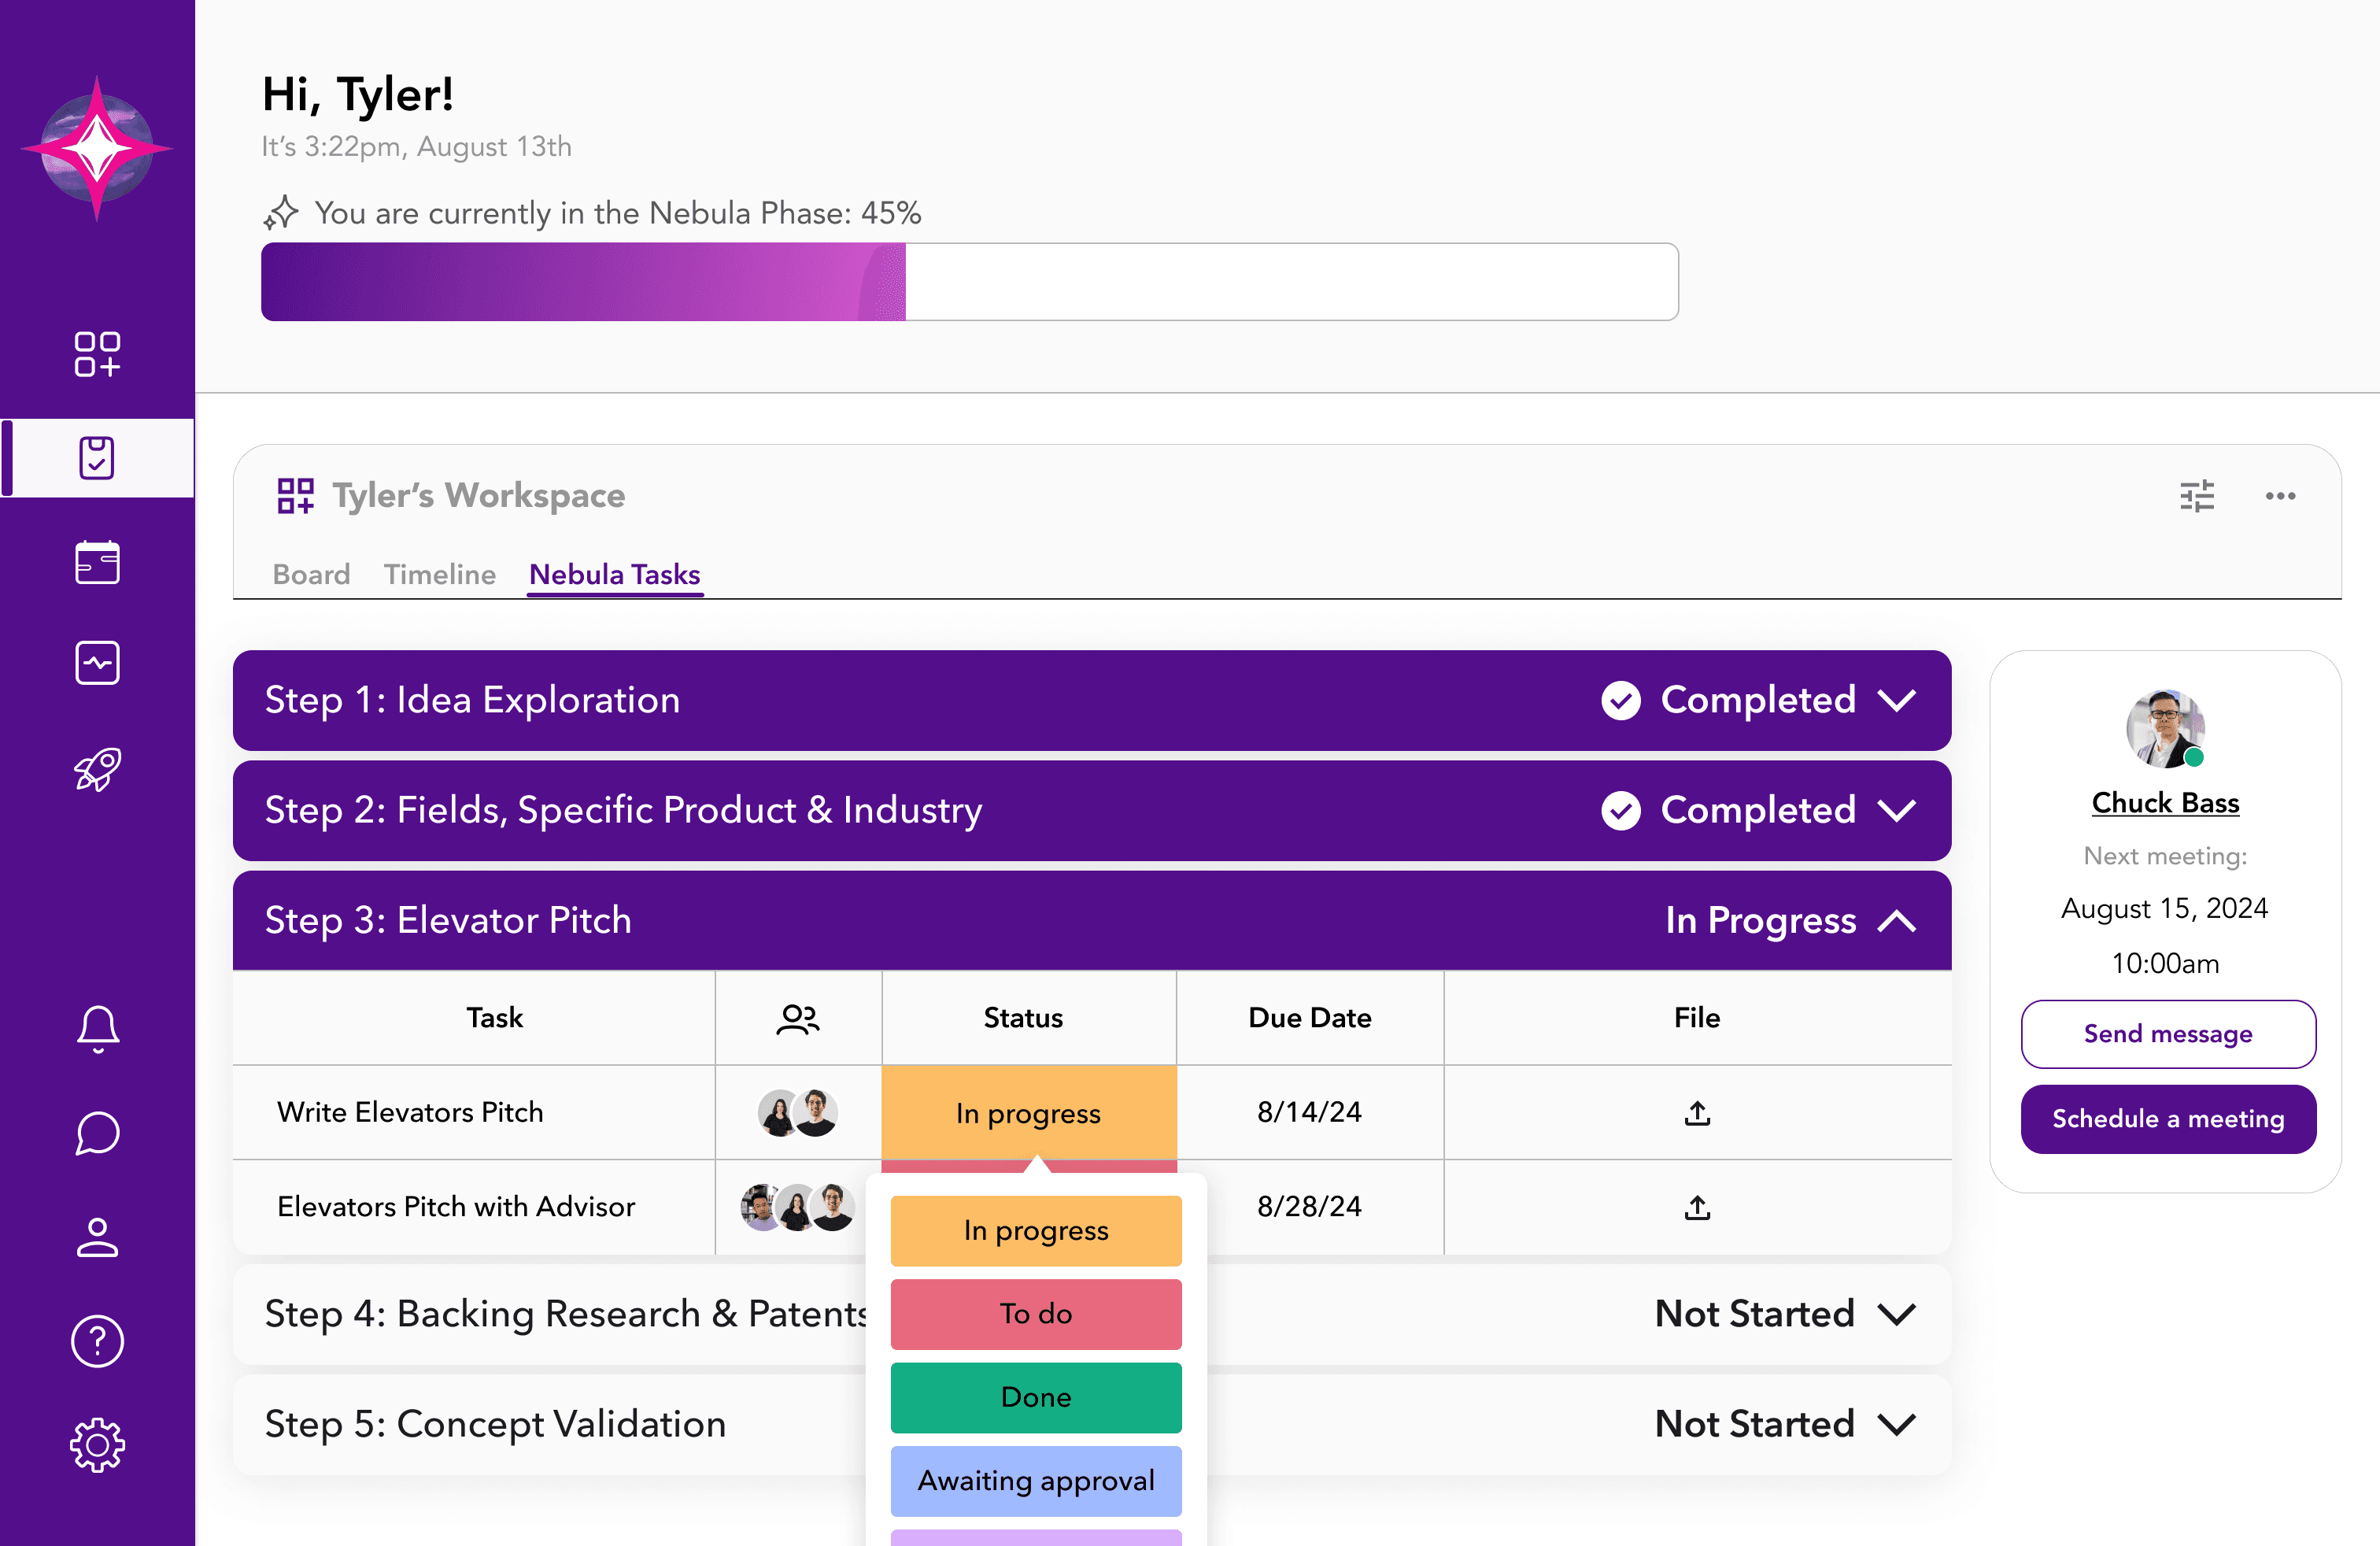
Task: Open the rocket launch icon in sidebar
Action: 97,770
